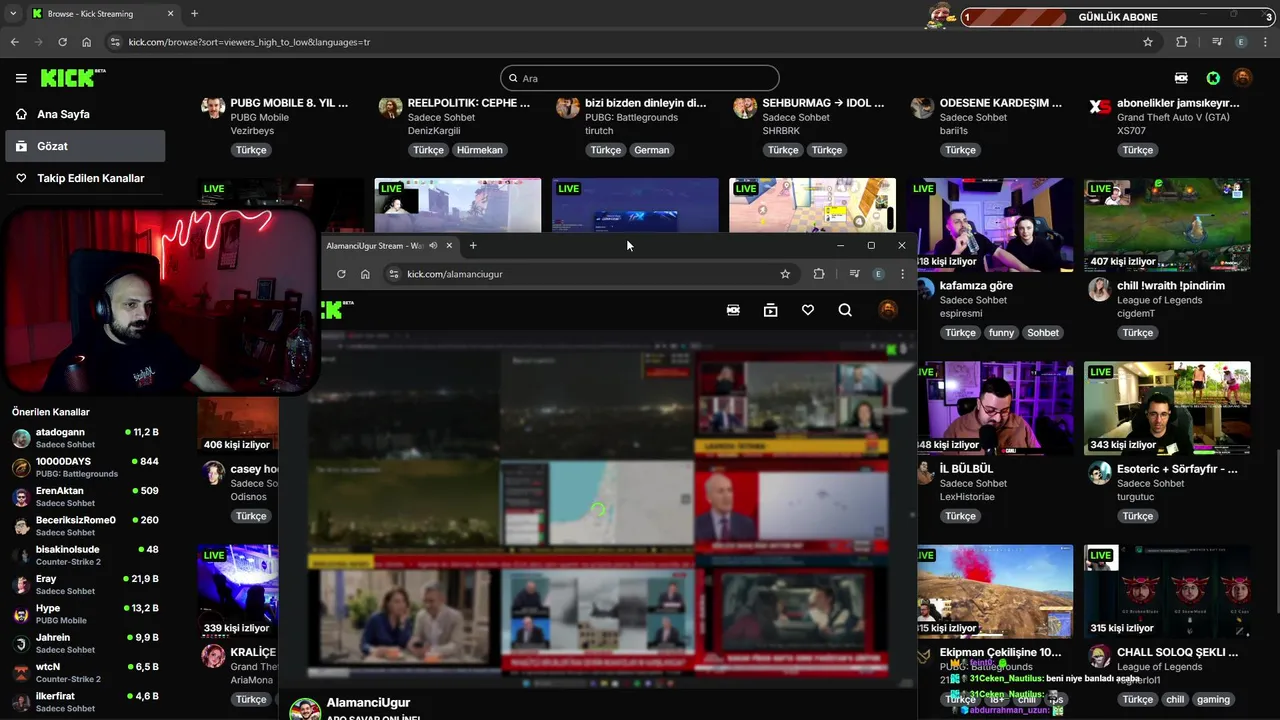The height and width of the screenshot is (720, 1280).
Task: Click the KICK logo in the back window
Action: [x=73, y=78]
